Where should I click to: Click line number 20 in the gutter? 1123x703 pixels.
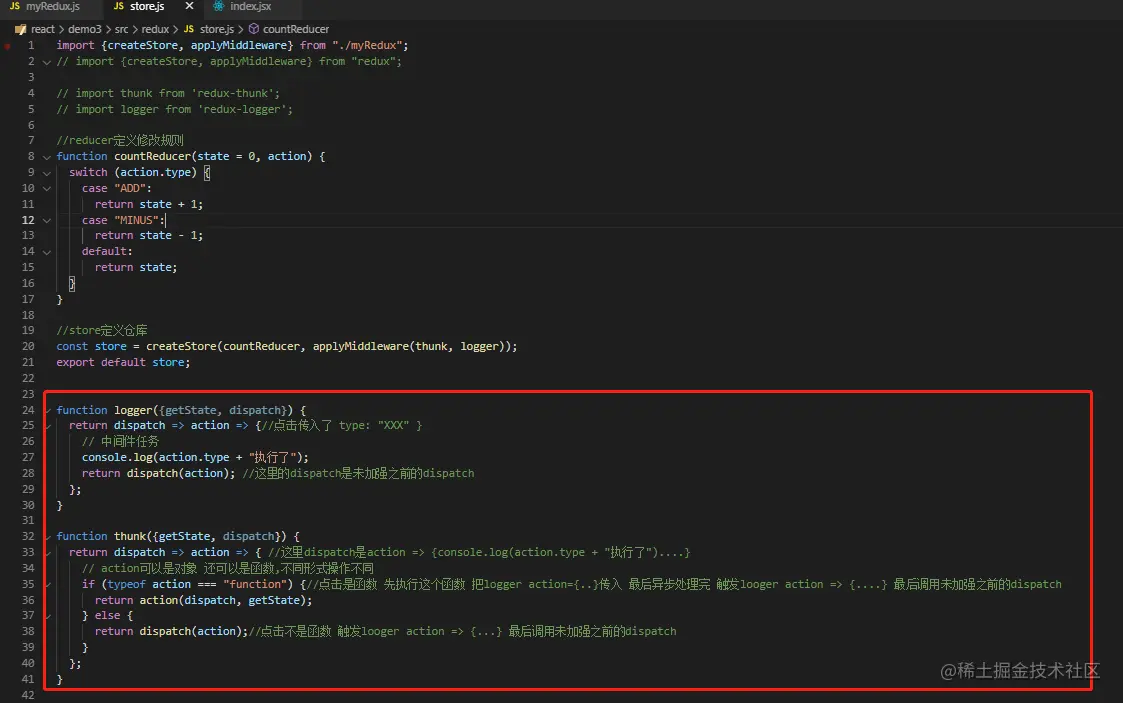28,346
